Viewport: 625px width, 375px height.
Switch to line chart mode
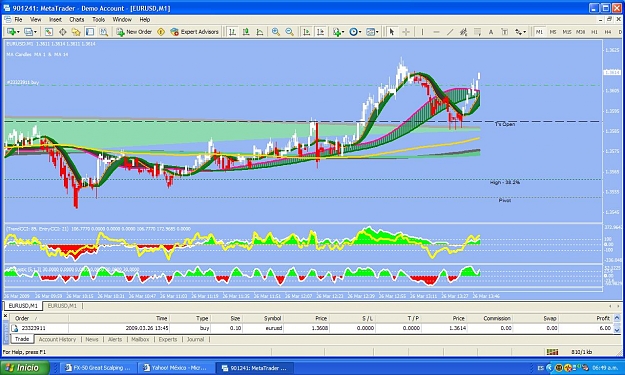[259, 32]
